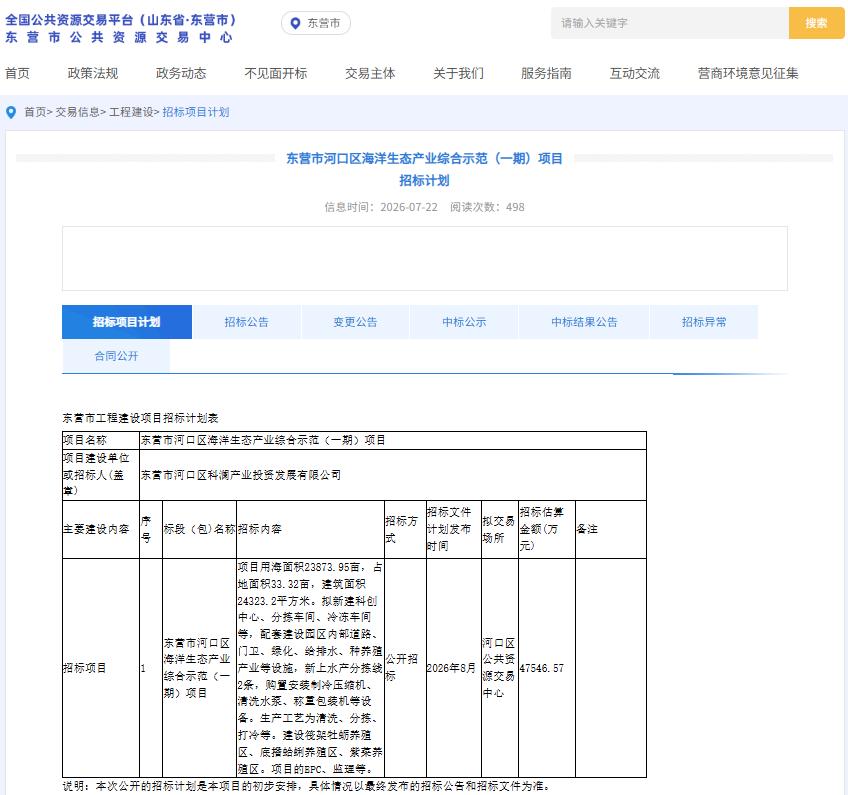Click the 招标文件计划发布时间 column header
Screen dimensions: 848x795
coord(454,529)
